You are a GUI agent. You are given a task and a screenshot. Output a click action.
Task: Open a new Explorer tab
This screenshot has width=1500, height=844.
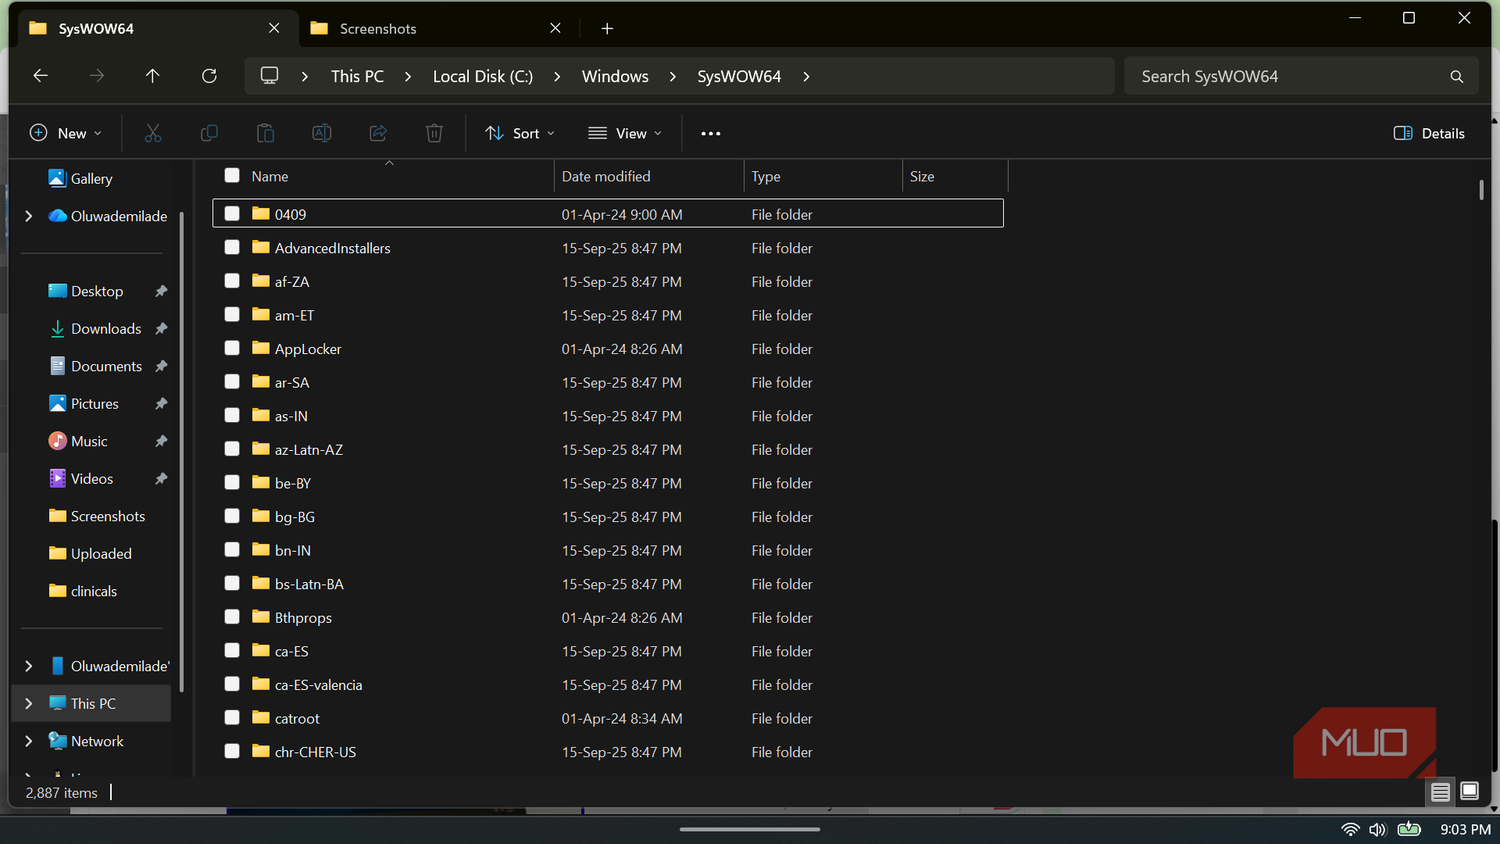point(607,28)
